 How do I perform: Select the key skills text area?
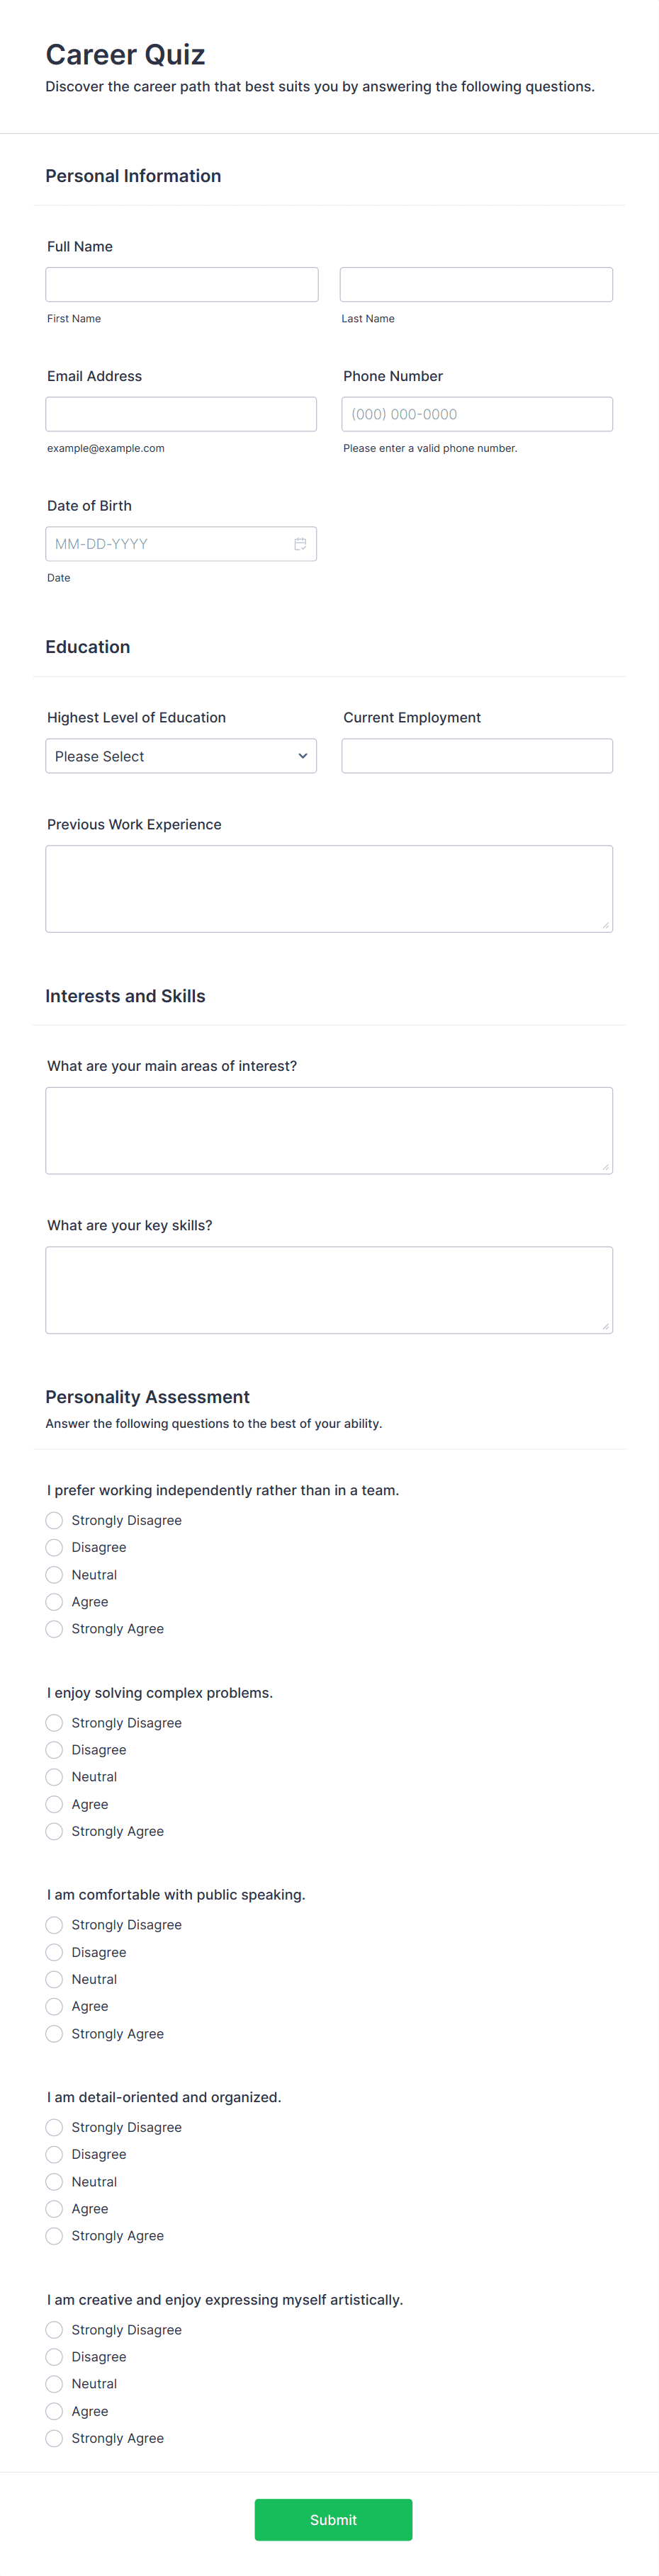click(x=329, y=1289)
